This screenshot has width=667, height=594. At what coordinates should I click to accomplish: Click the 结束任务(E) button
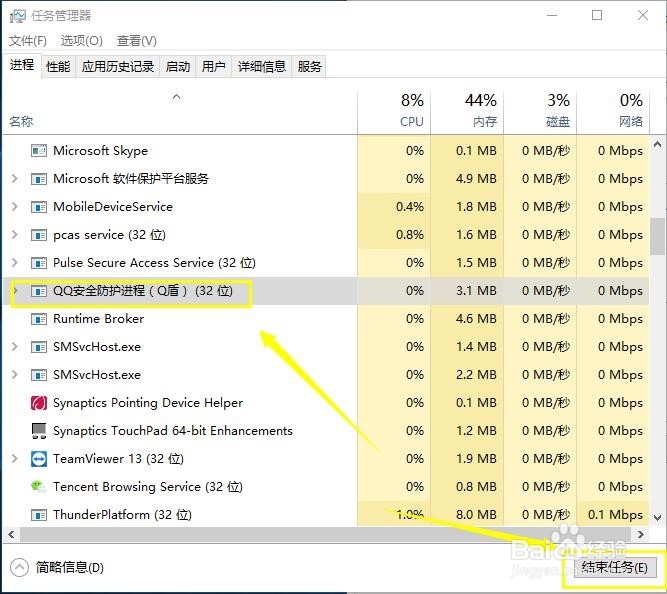615,567
